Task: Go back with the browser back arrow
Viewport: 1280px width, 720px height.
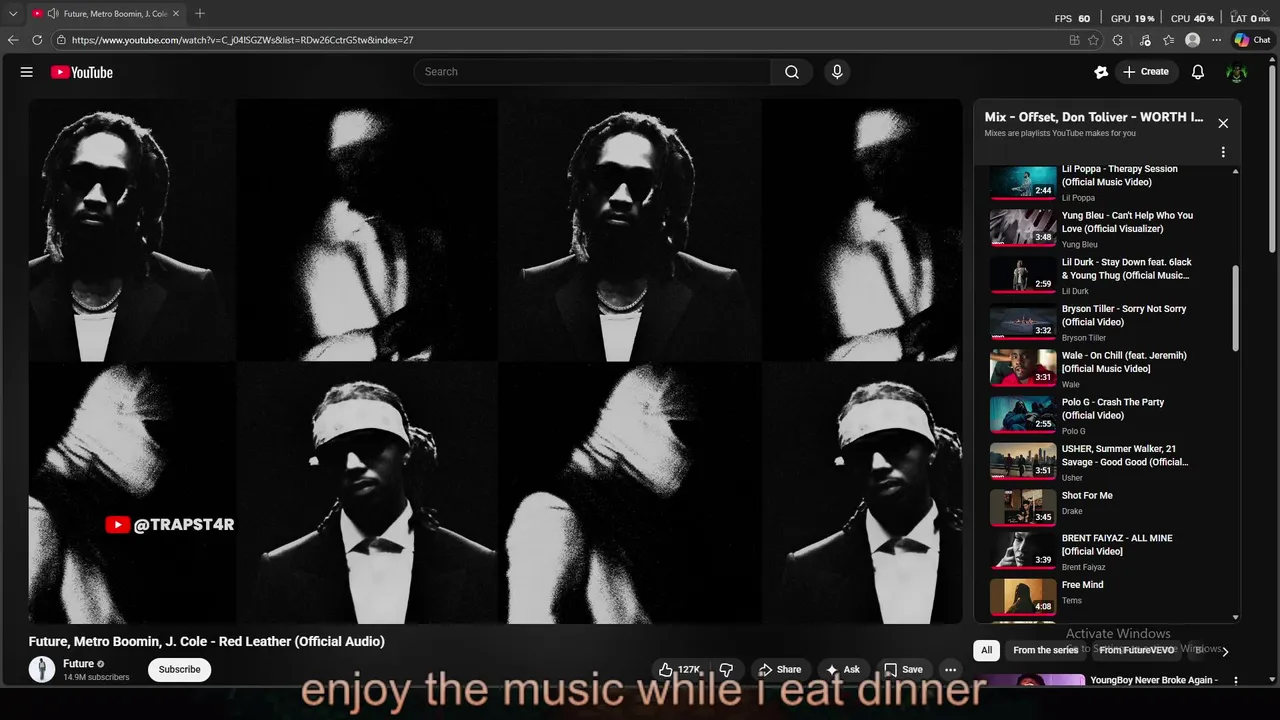Action: (x=13, y=40)
